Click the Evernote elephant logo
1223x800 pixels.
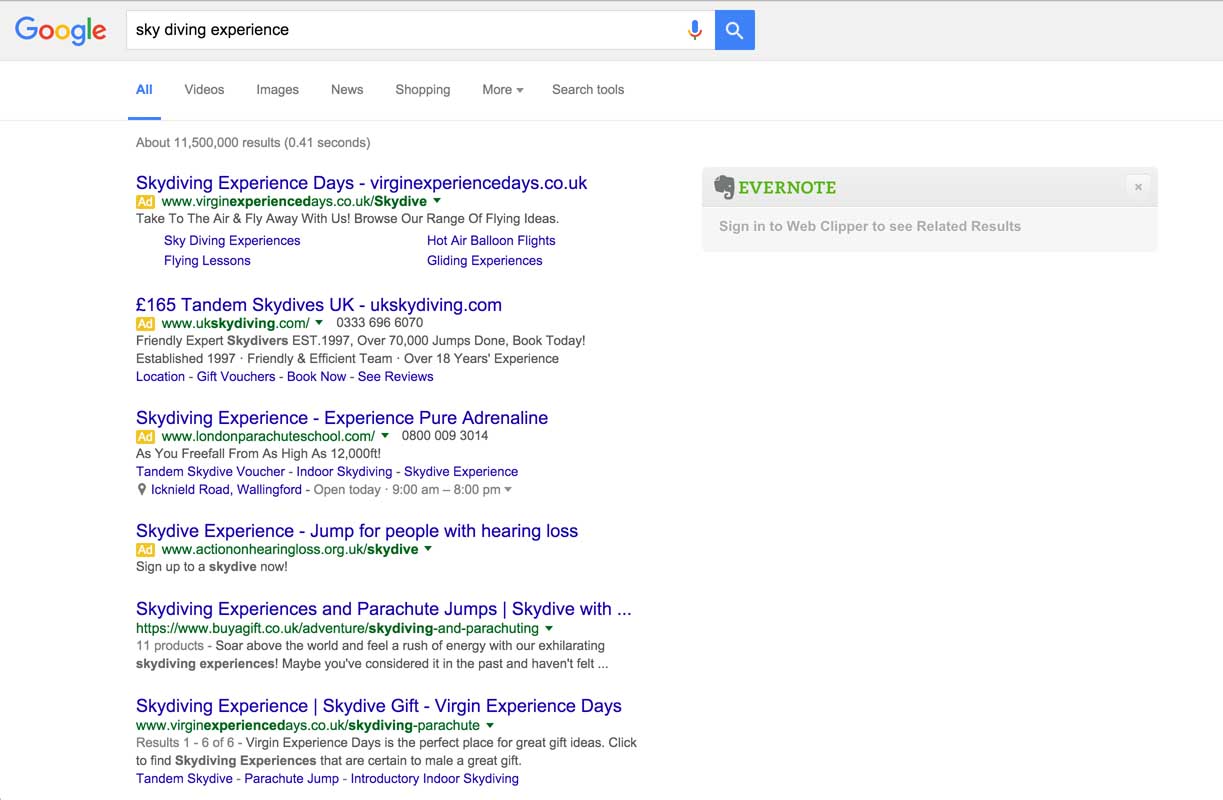tap(724, 187)
